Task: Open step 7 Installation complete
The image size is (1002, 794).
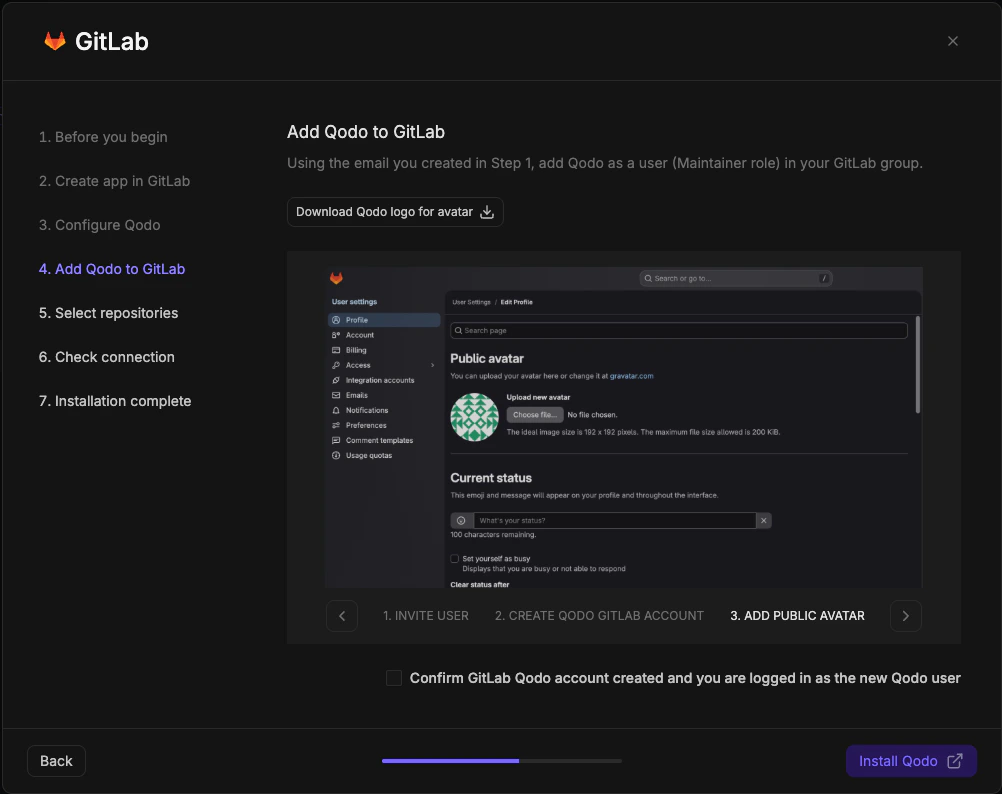Action: [114, 401]
